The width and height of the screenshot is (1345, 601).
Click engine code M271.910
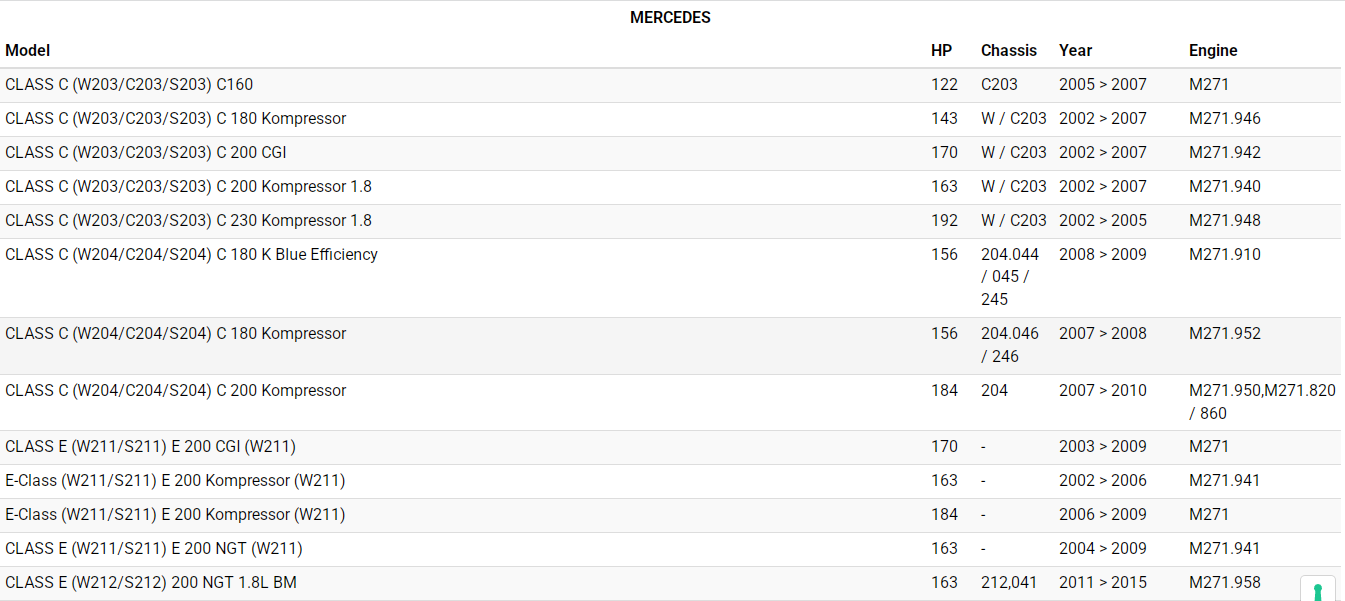tap(1224, 255)
